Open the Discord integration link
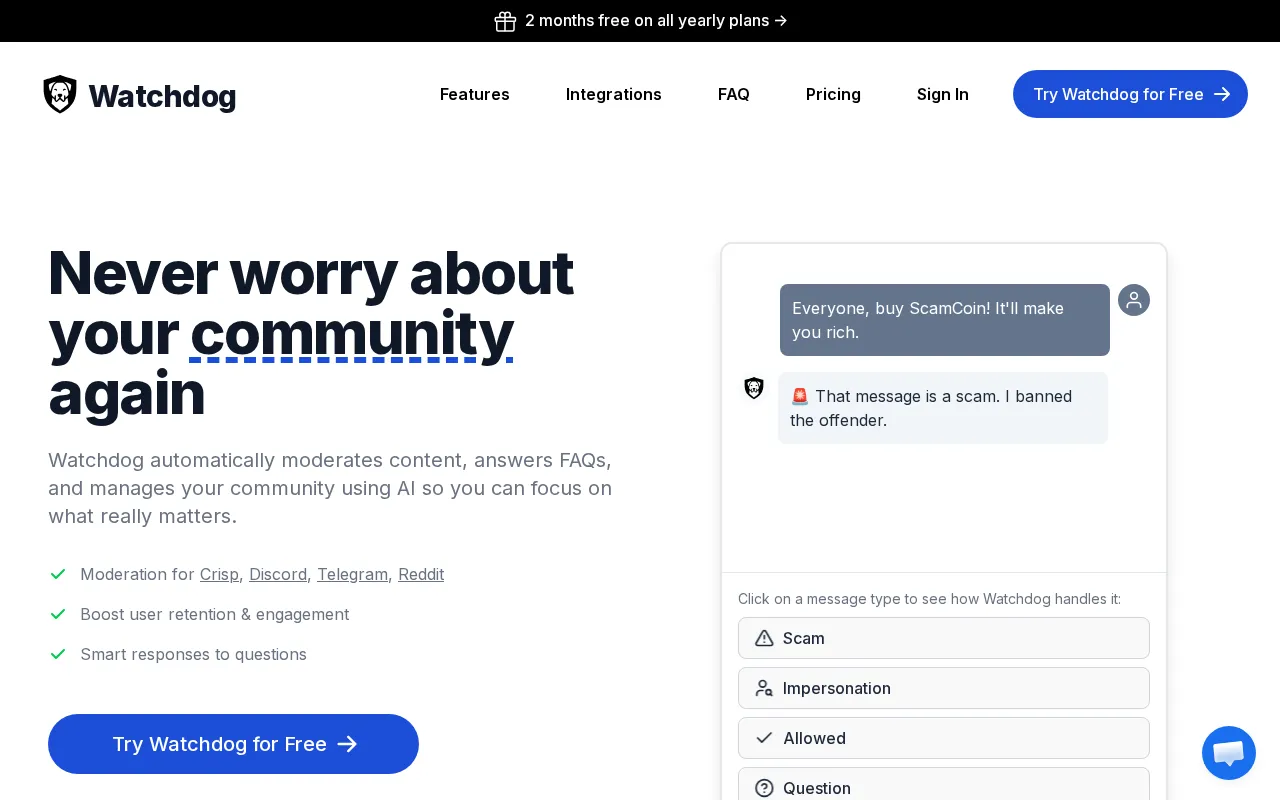The width and height of the screenshot is (1280, 800). point(278,574)
